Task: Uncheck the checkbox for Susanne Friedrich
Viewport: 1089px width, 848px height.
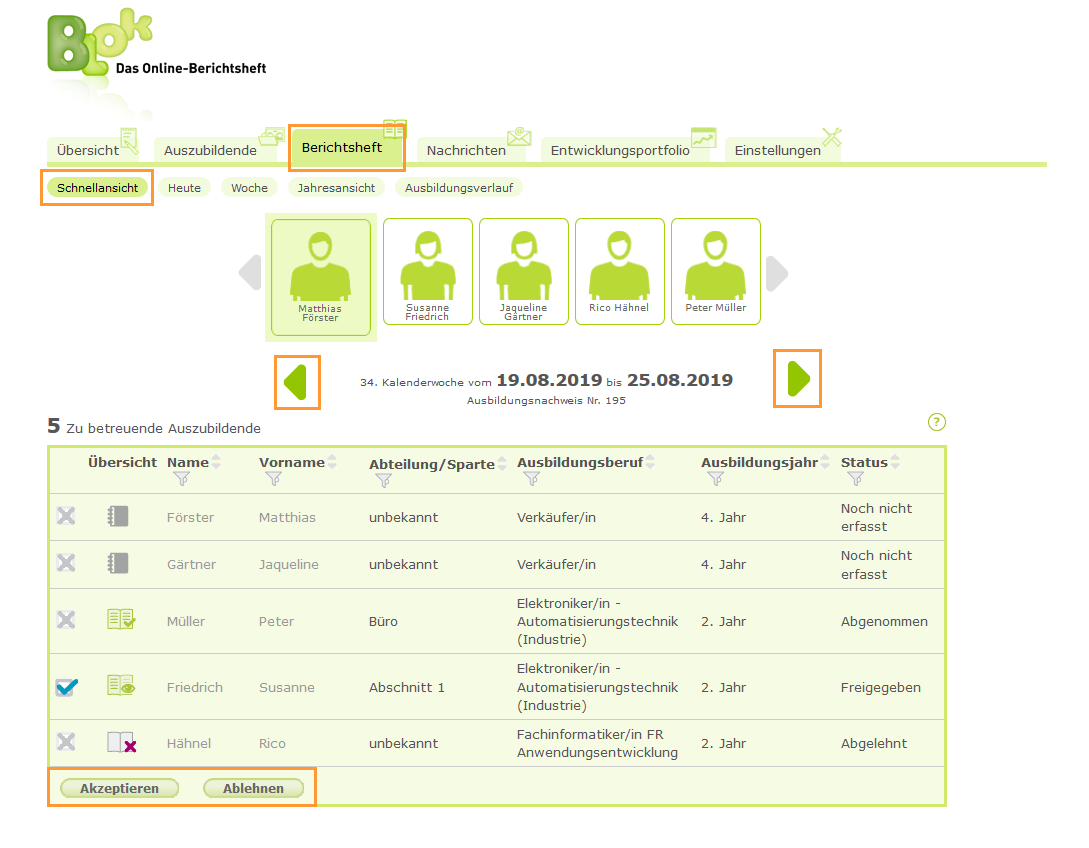Action: click(66, 687)
